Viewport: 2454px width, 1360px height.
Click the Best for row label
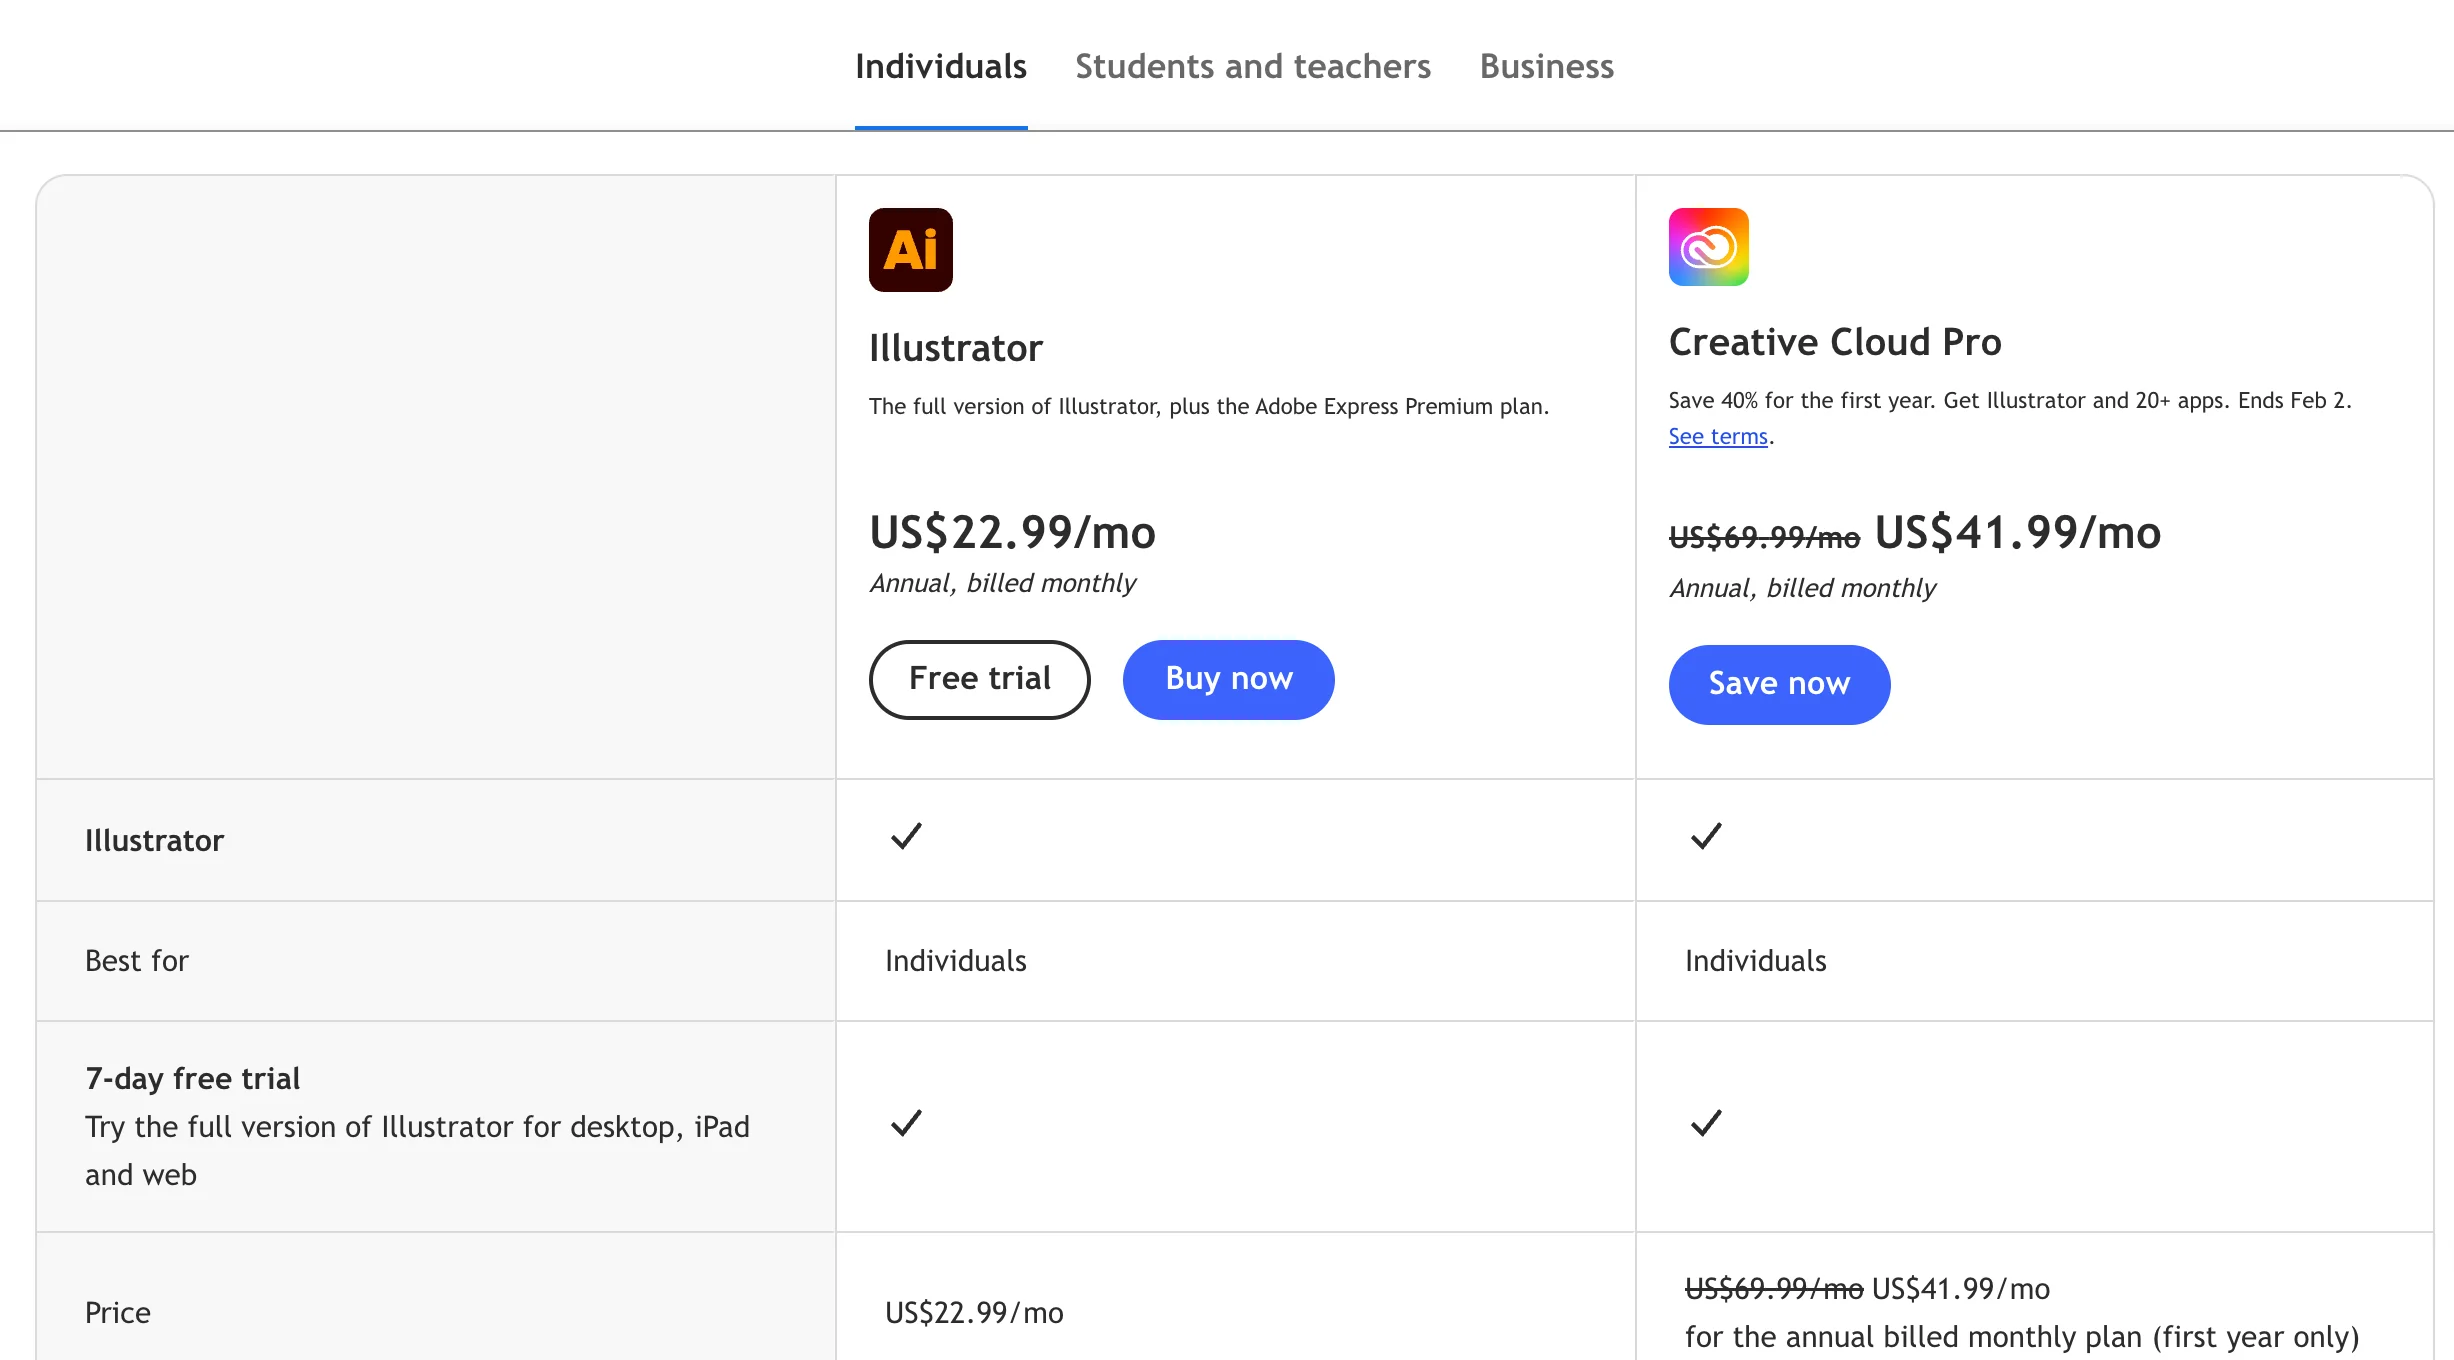tap(137, 961)
